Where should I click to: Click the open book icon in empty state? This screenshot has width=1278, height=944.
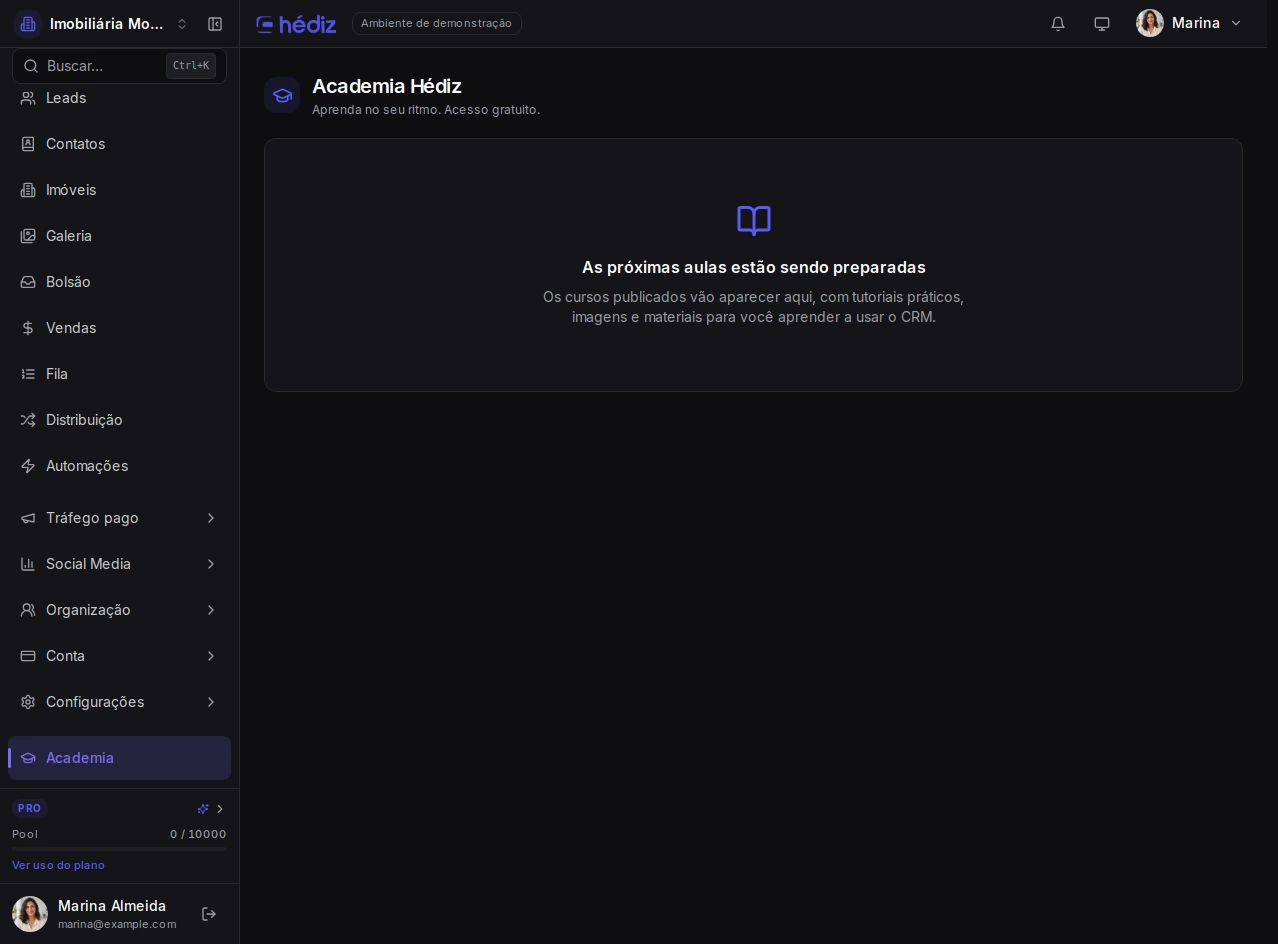[x=754, y=220]
